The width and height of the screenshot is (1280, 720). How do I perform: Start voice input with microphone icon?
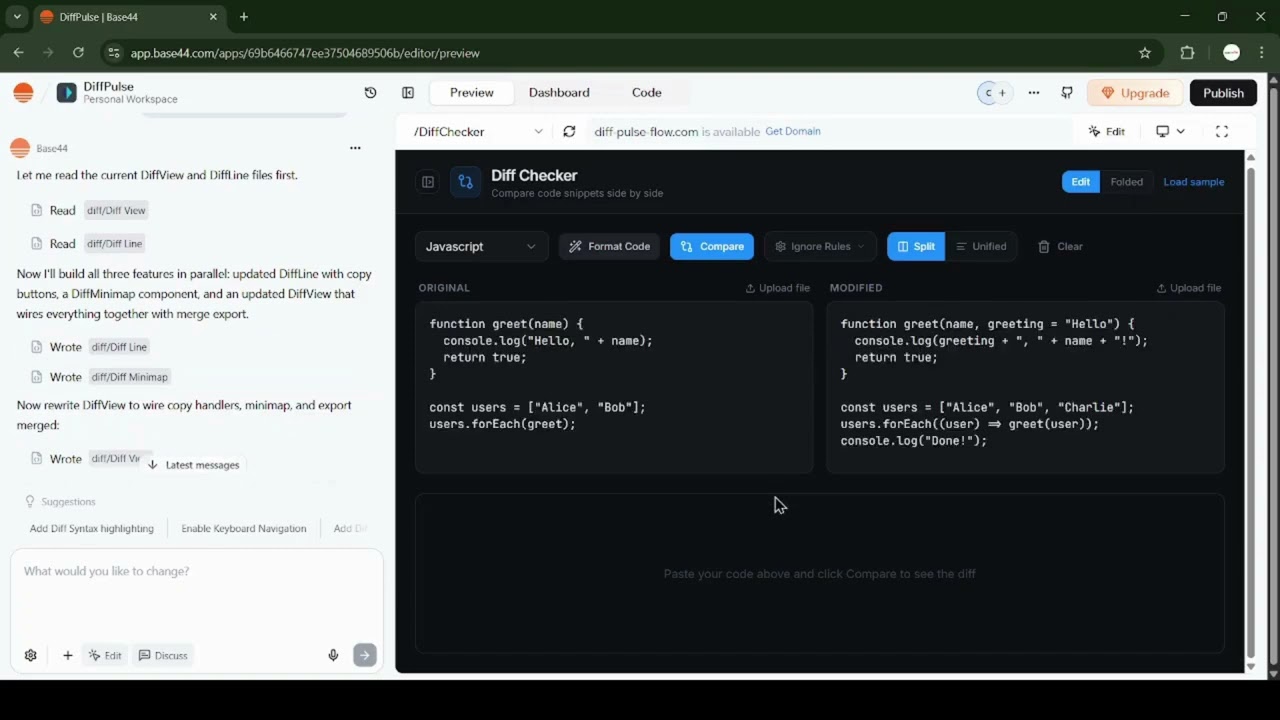coord(333,656)
